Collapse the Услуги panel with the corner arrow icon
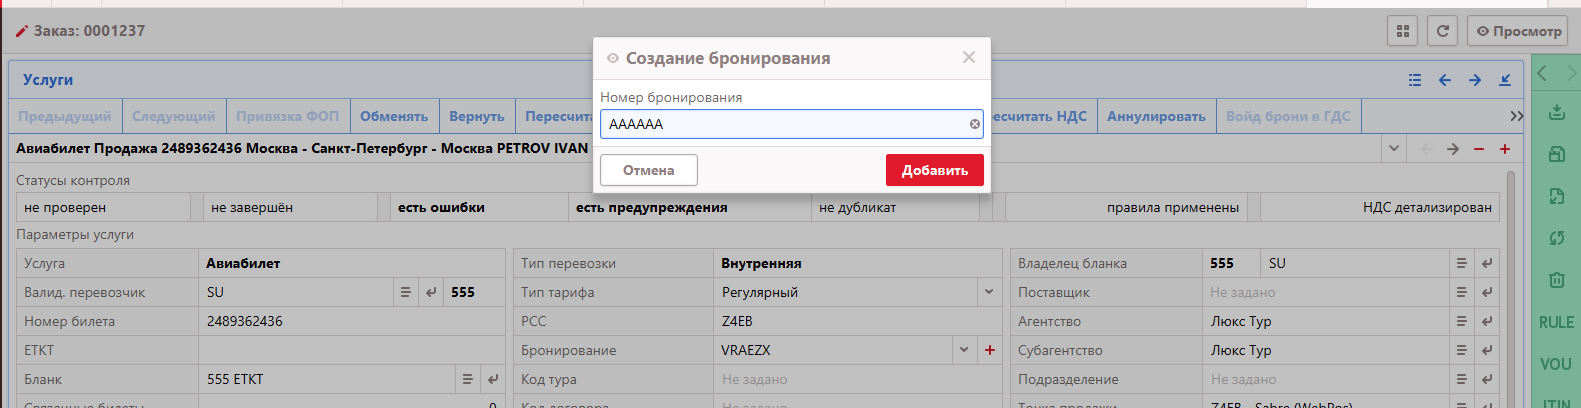 click(x=1504, y=80)
